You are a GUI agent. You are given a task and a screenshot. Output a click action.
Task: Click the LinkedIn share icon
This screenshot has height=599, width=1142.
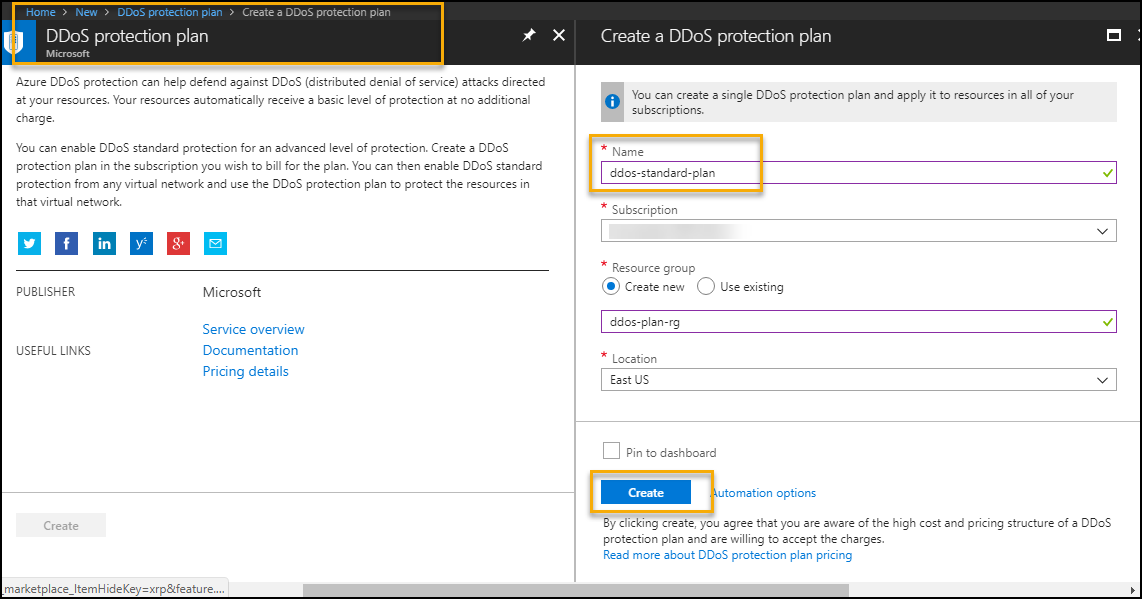coord(104,243)
